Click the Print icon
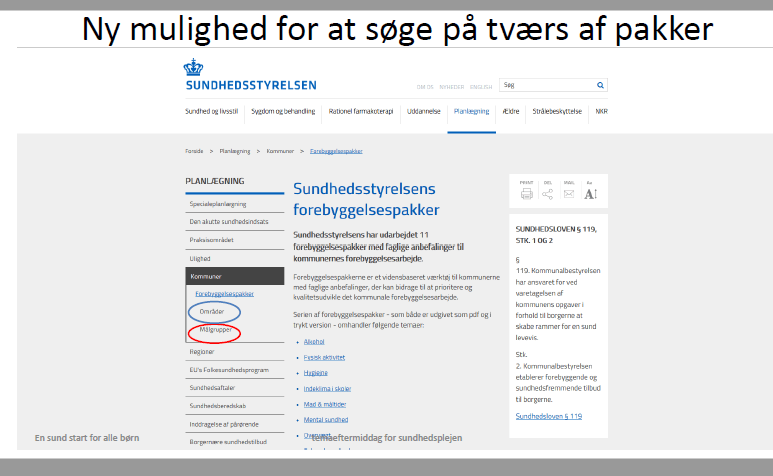The height and width of the screenshot is (476, 773). 527,194
